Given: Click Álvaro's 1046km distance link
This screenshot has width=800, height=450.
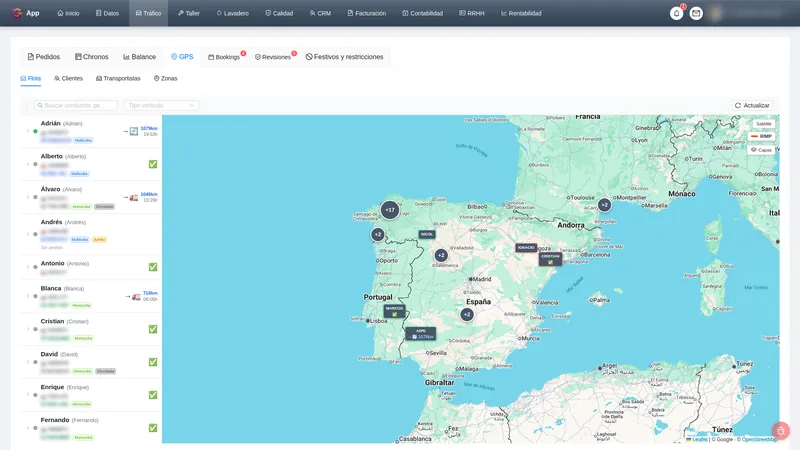Looking at the screenshot, I should click(x=149, y=194).
